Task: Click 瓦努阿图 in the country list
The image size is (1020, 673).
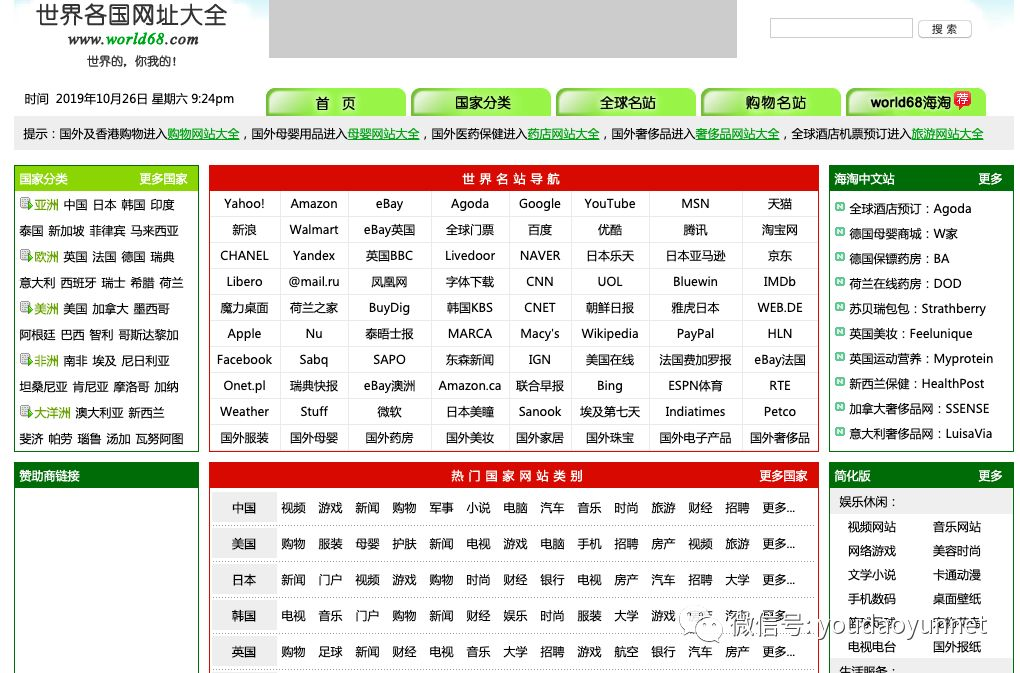Action: click(159, 439)
